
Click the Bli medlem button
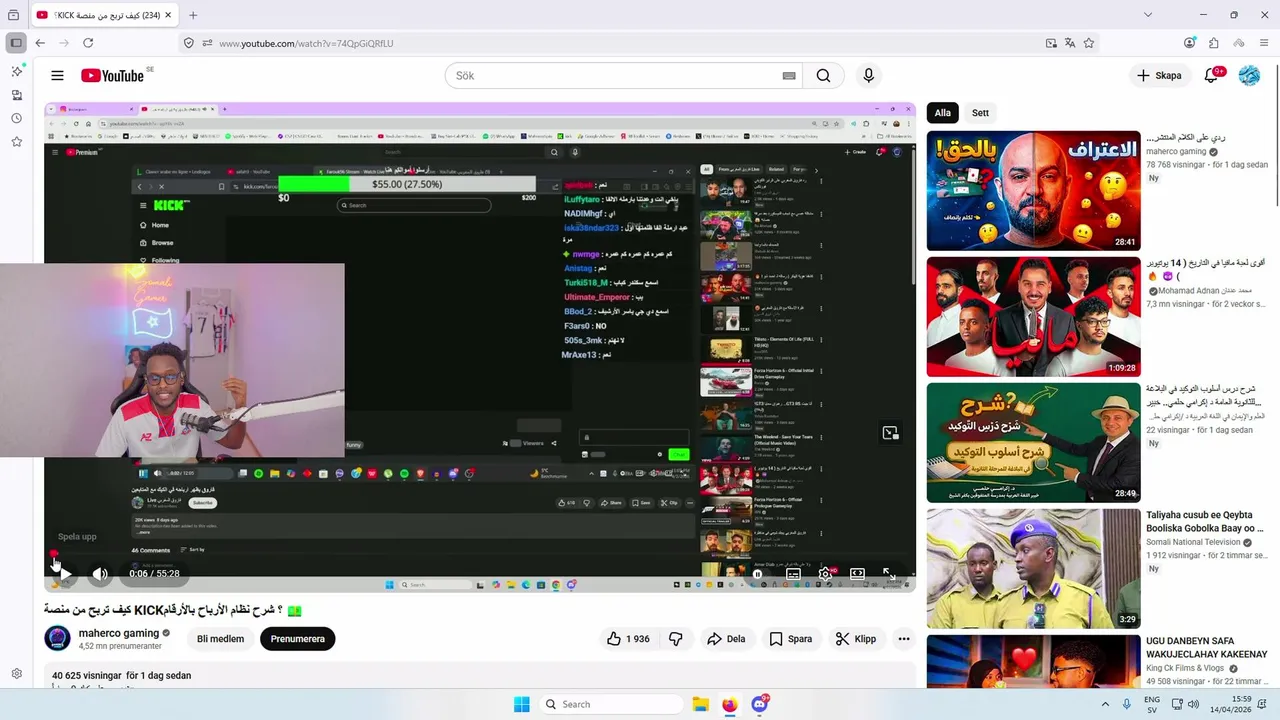pyautogui.click(x=220, y=639)
